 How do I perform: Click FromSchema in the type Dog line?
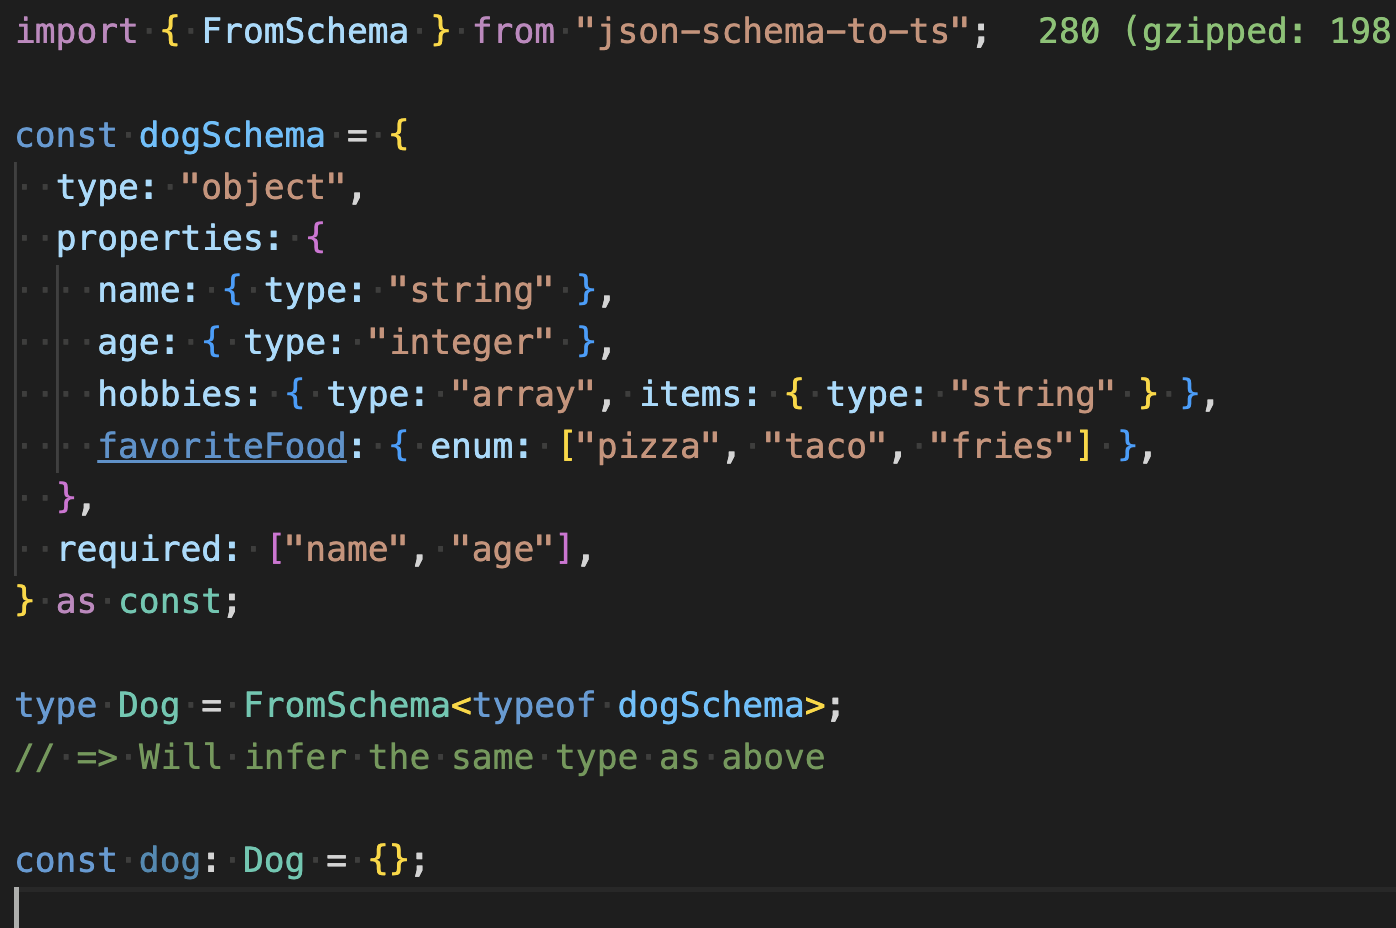(346, 705)
